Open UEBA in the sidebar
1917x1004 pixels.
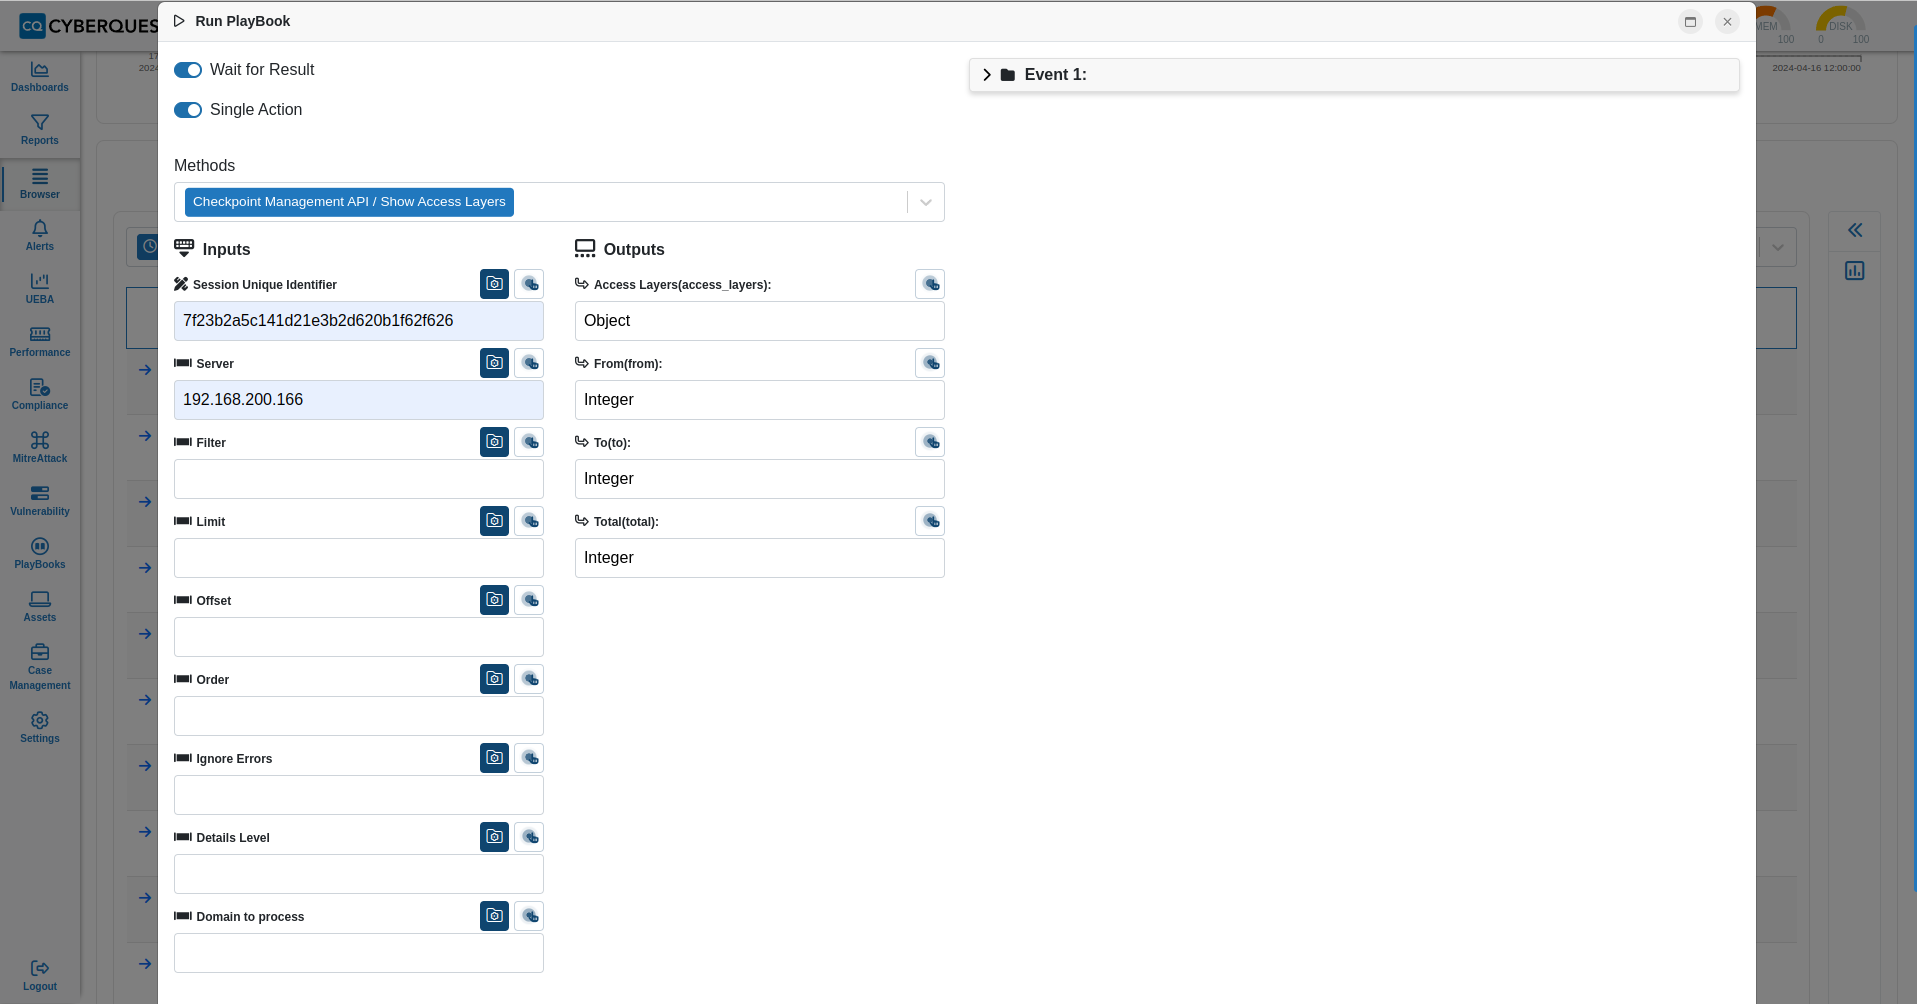[x=40, y=289]
